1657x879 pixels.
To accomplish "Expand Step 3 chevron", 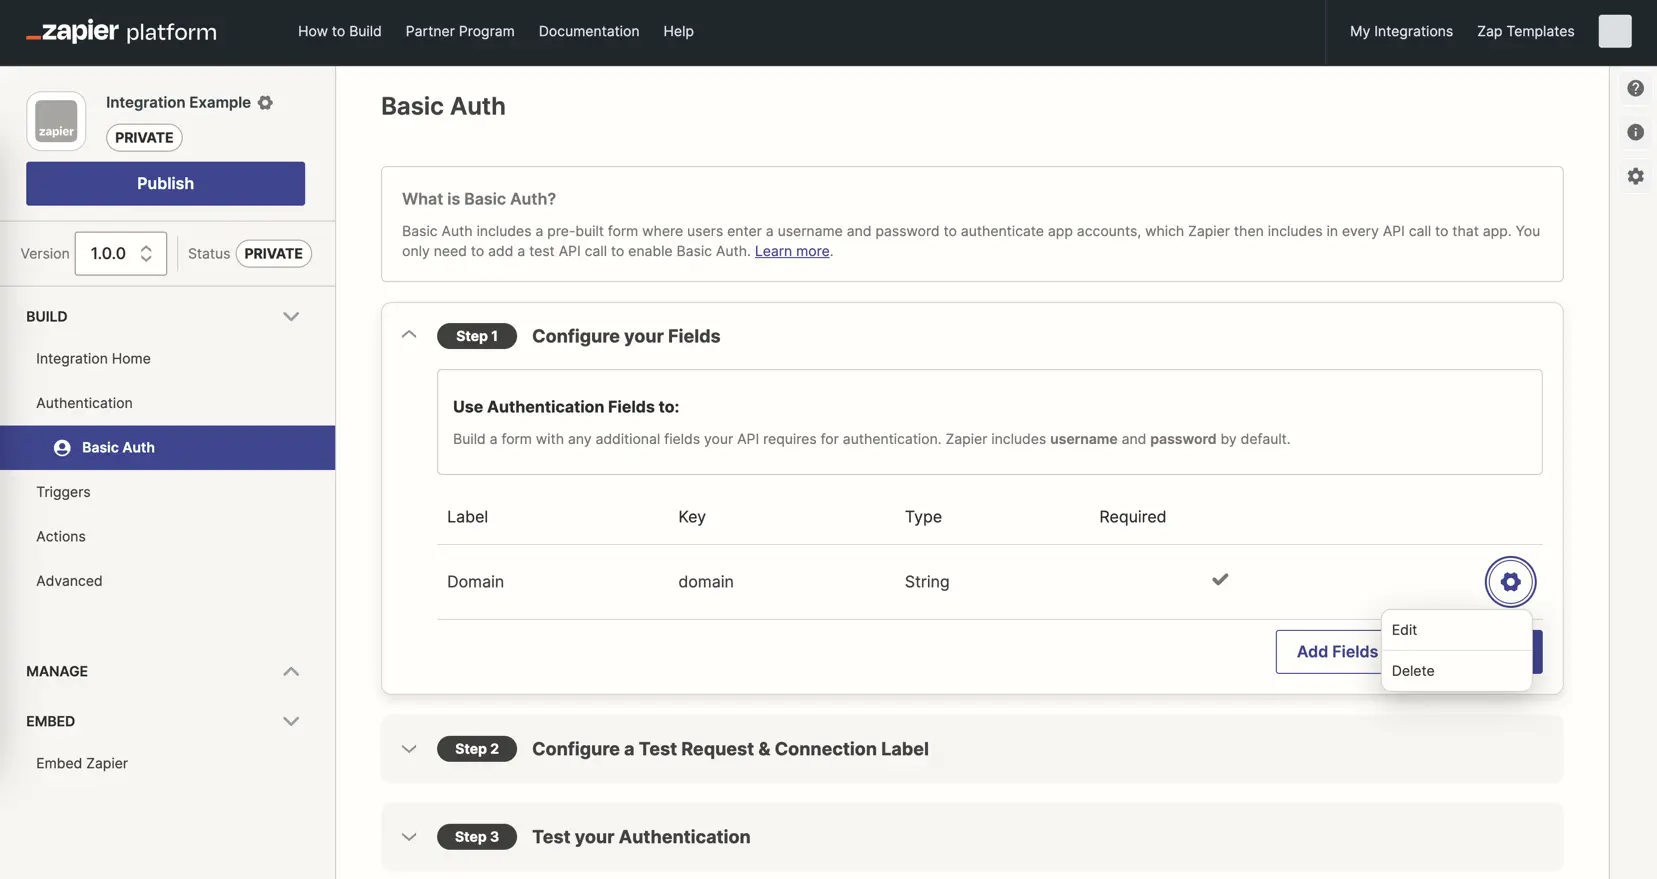I will tap(409, 837).
